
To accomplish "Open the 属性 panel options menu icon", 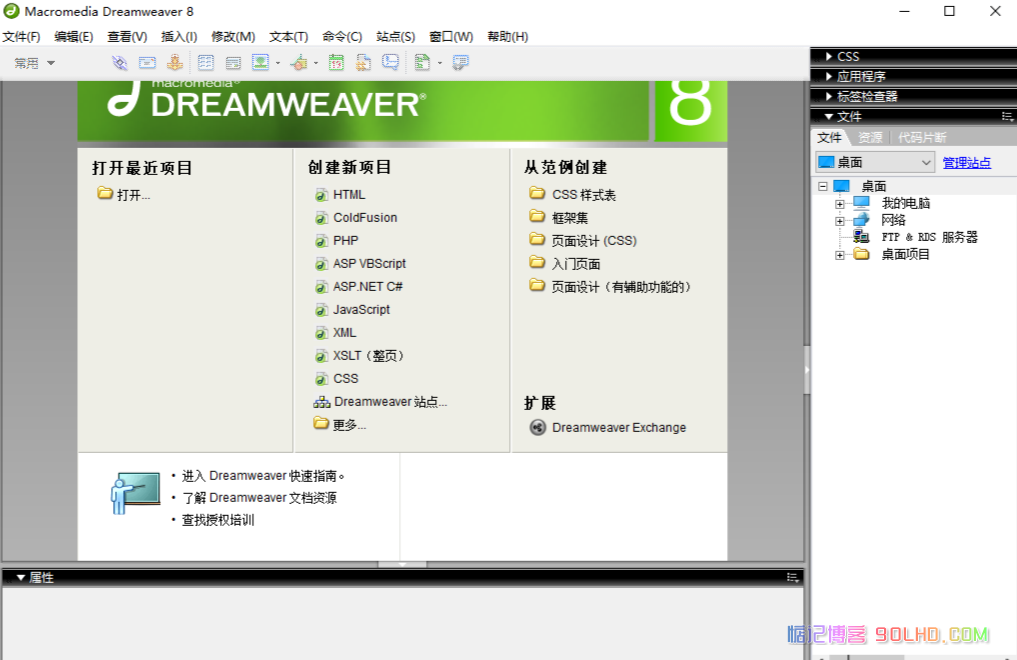I will [793, 577].
